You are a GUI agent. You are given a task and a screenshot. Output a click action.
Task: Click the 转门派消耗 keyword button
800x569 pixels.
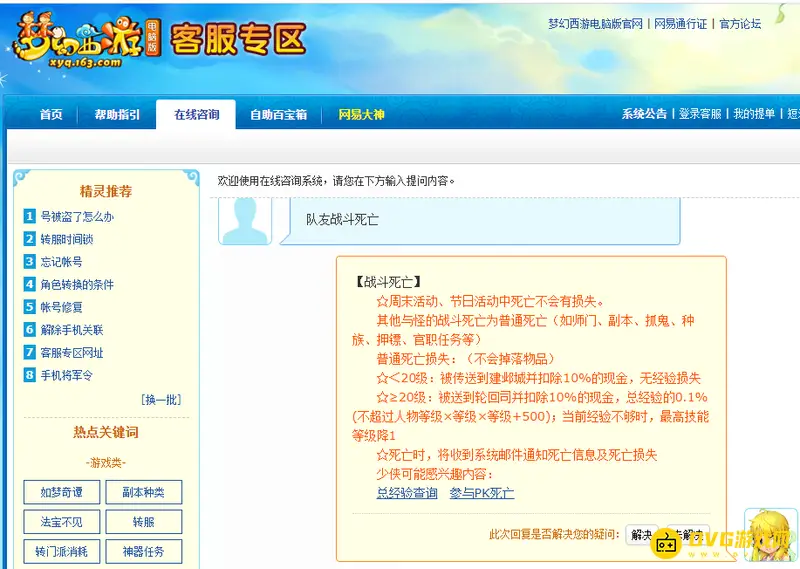click(62, 552)
